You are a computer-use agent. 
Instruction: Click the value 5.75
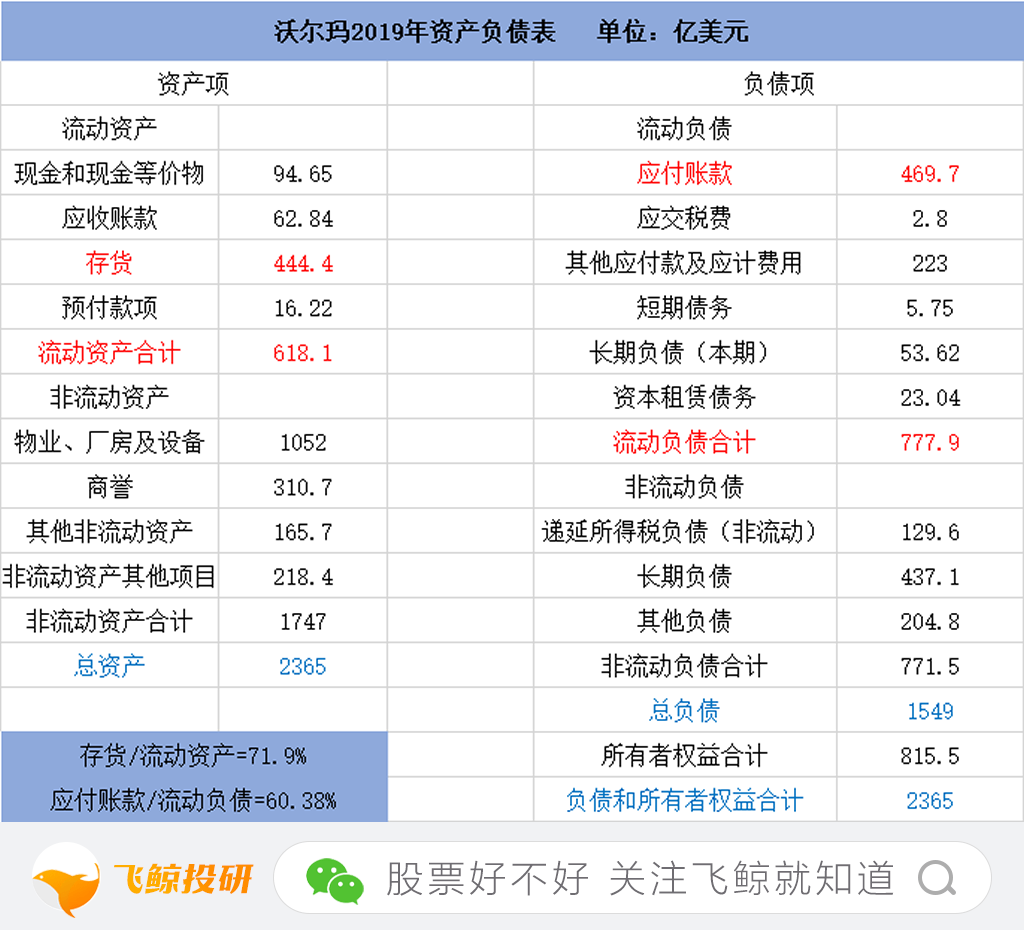(x=930, y=308)
